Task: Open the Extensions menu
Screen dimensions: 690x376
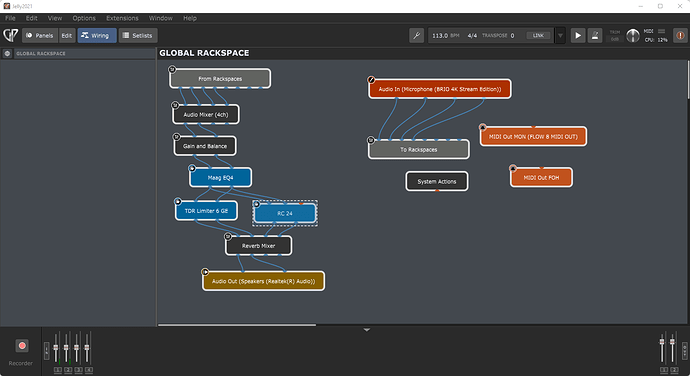Action: click(122, 18)
